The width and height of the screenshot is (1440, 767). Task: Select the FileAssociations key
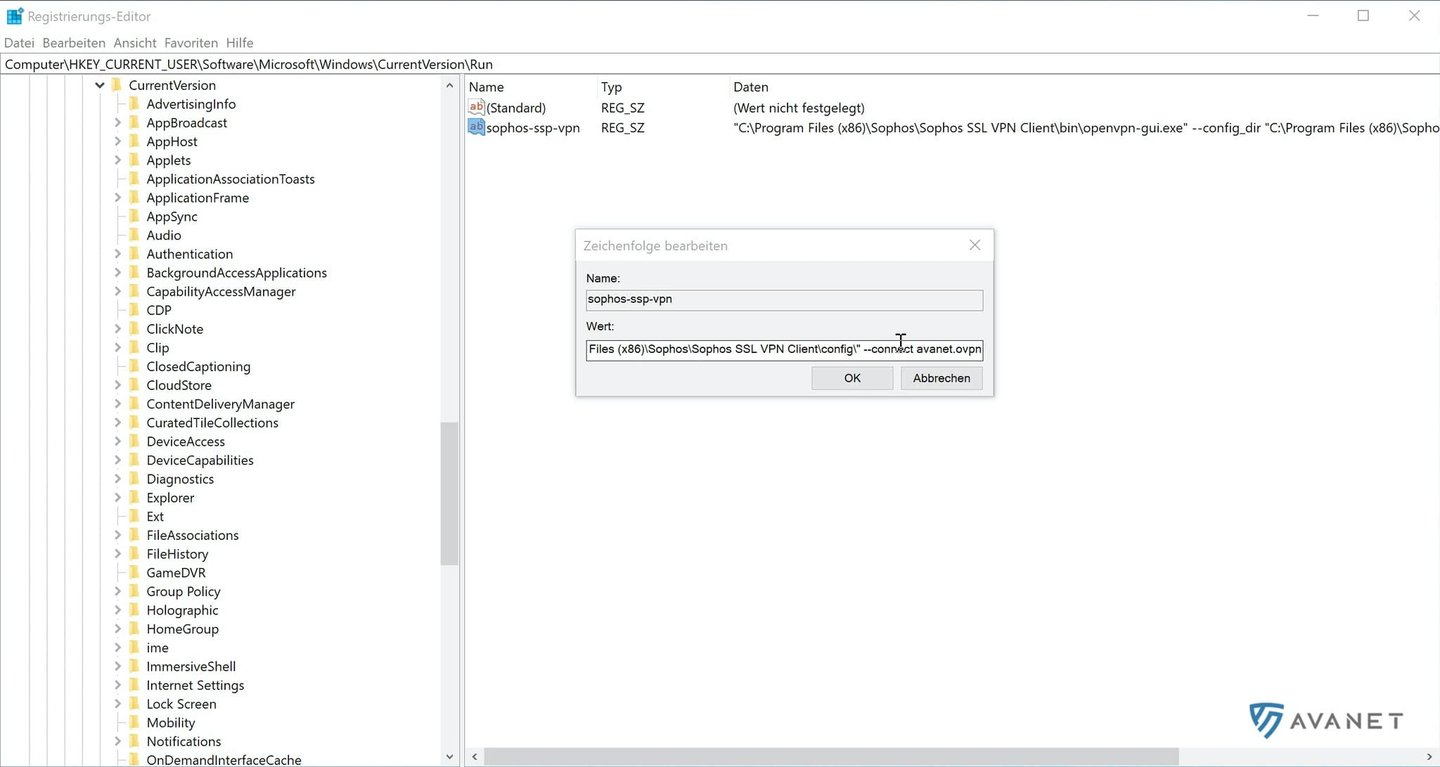[192, 535]
